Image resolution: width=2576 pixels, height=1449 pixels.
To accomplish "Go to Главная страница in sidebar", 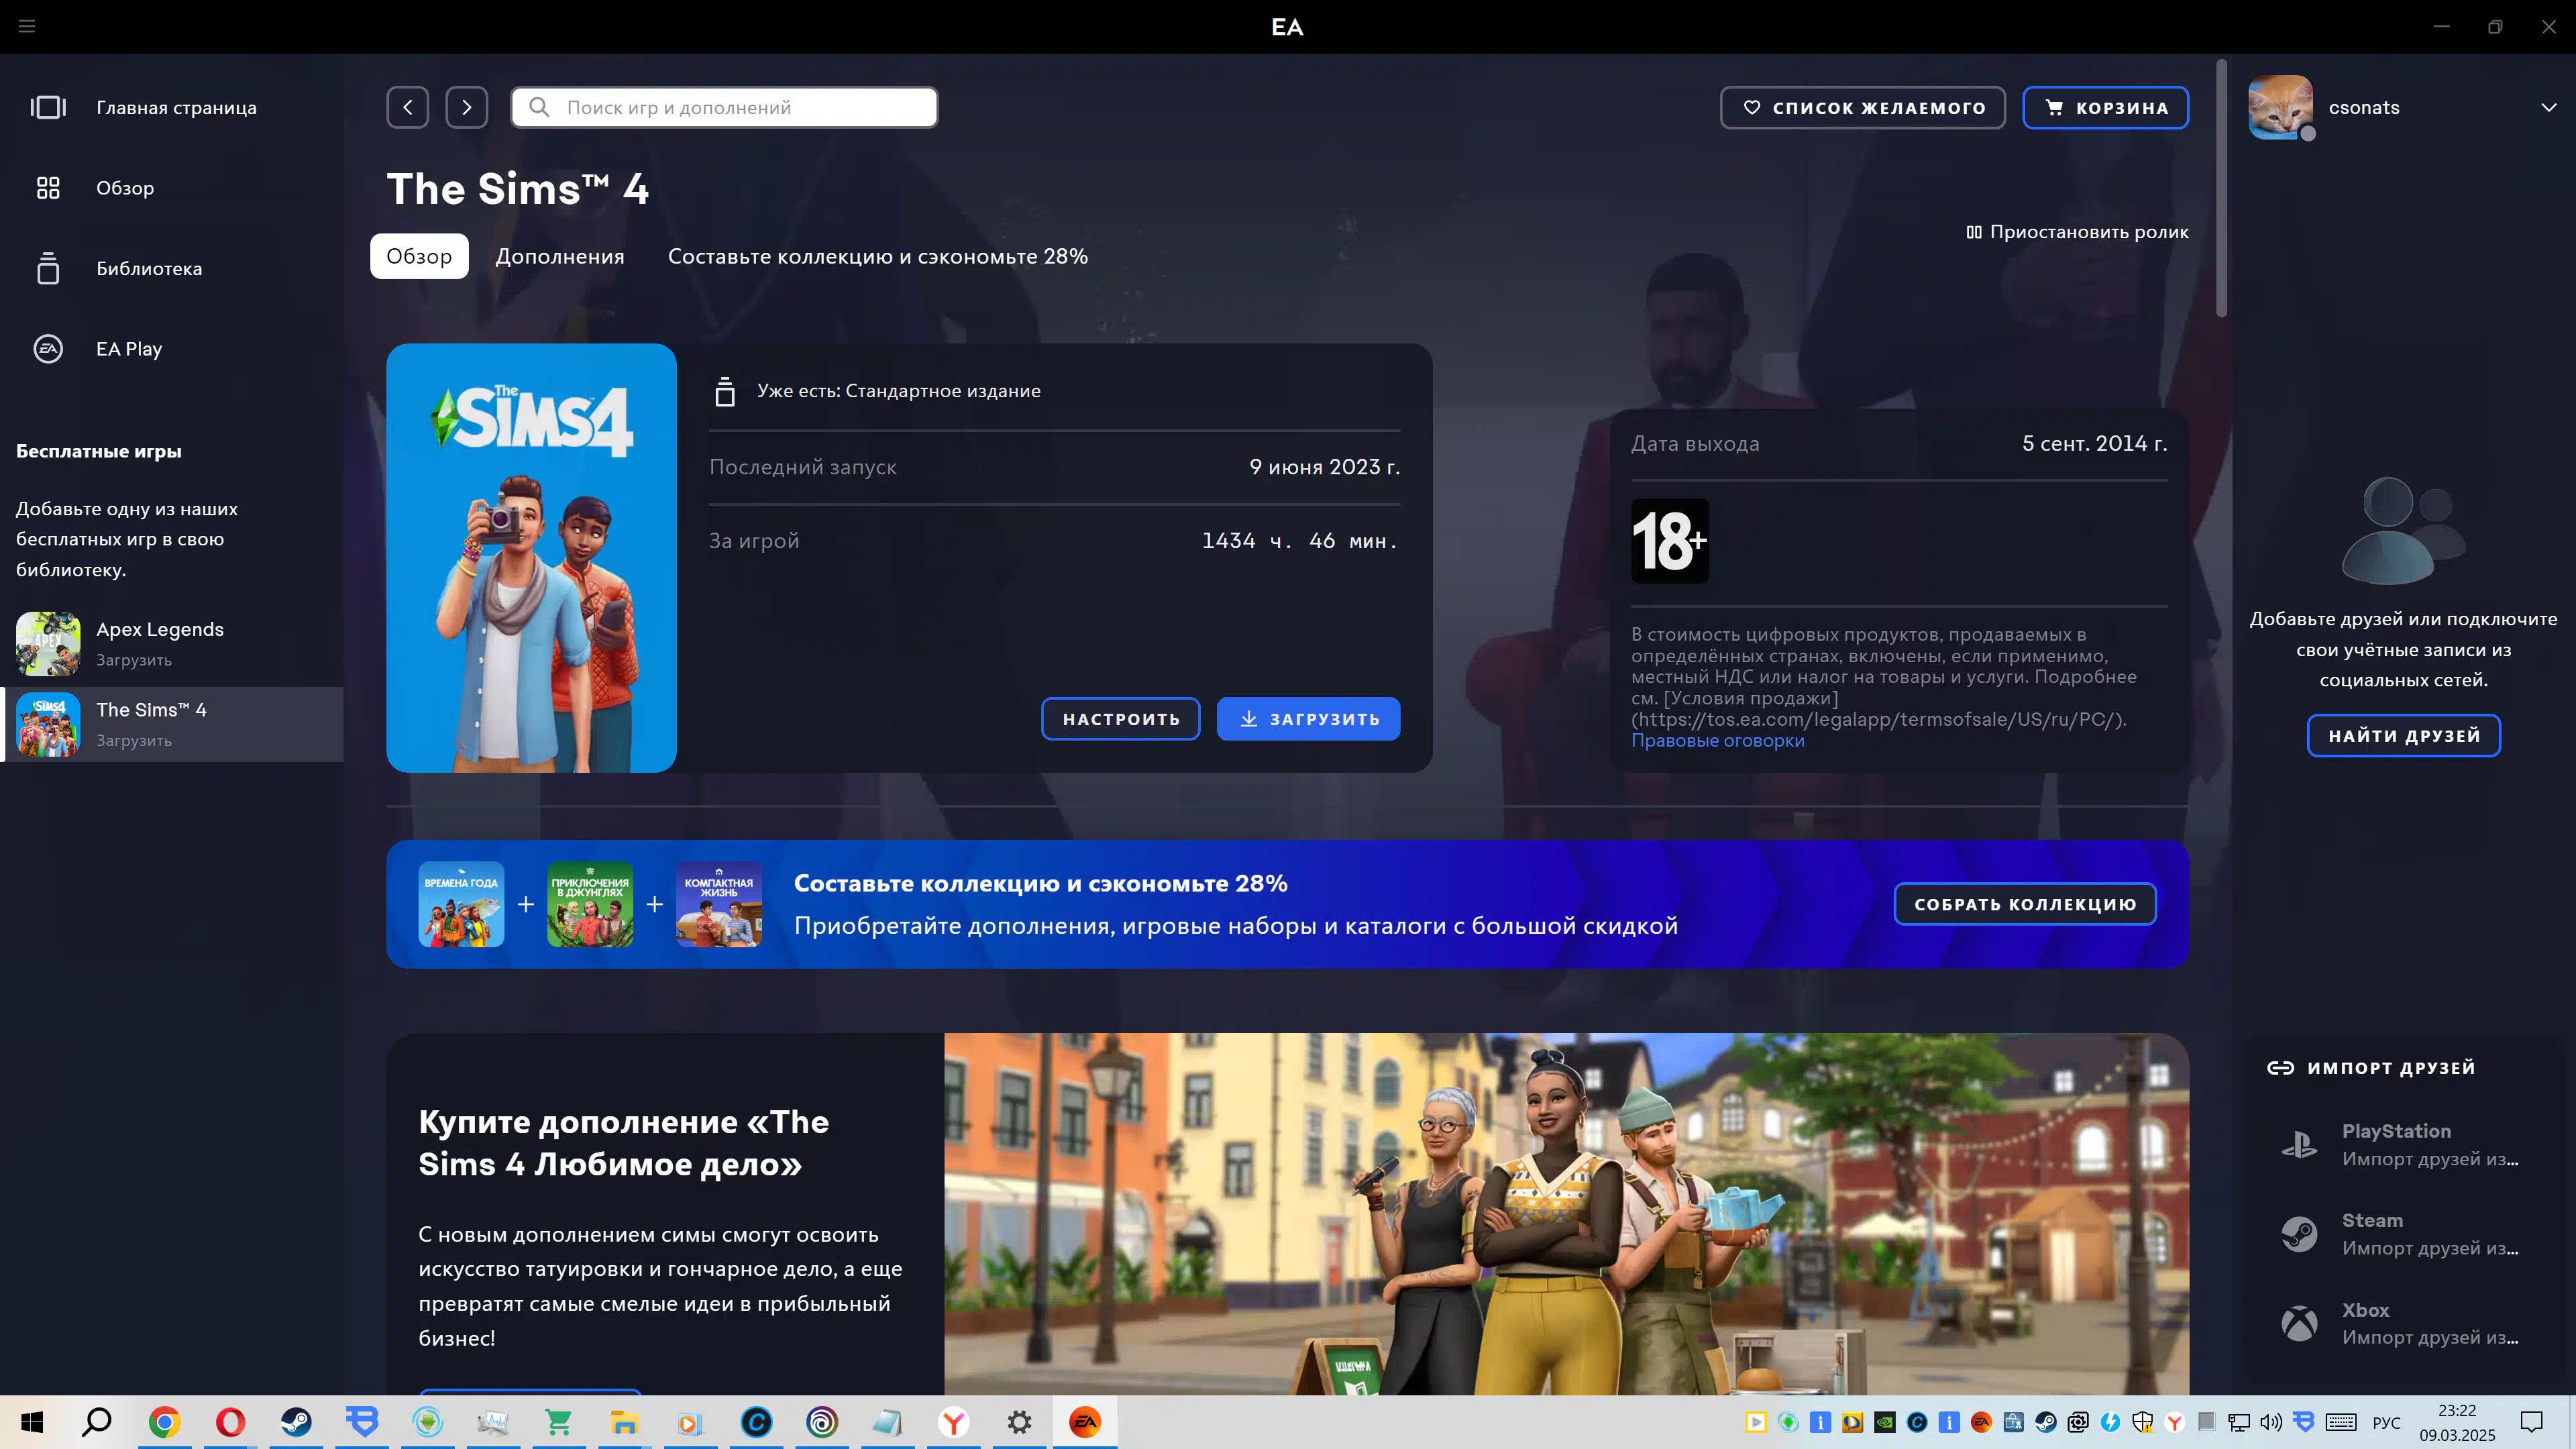I will pos(172,107).
